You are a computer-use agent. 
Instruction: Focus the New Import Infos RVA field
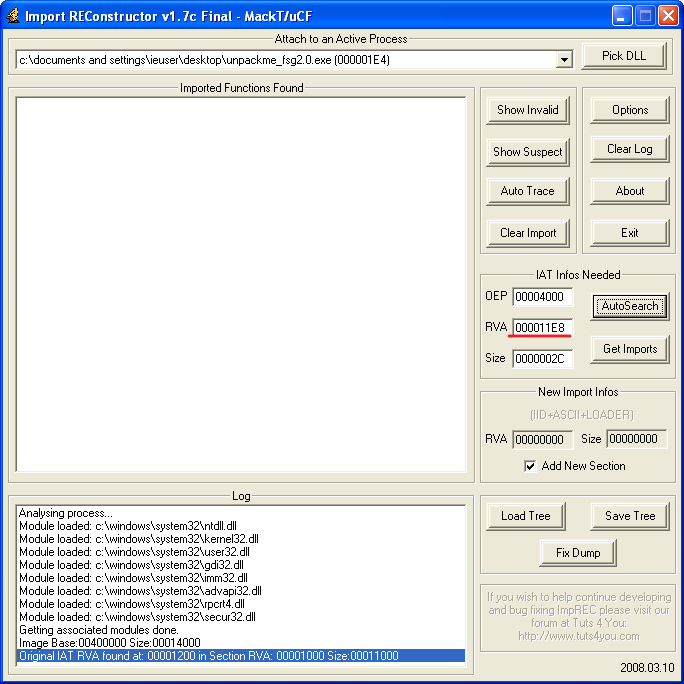coord(543,439)
